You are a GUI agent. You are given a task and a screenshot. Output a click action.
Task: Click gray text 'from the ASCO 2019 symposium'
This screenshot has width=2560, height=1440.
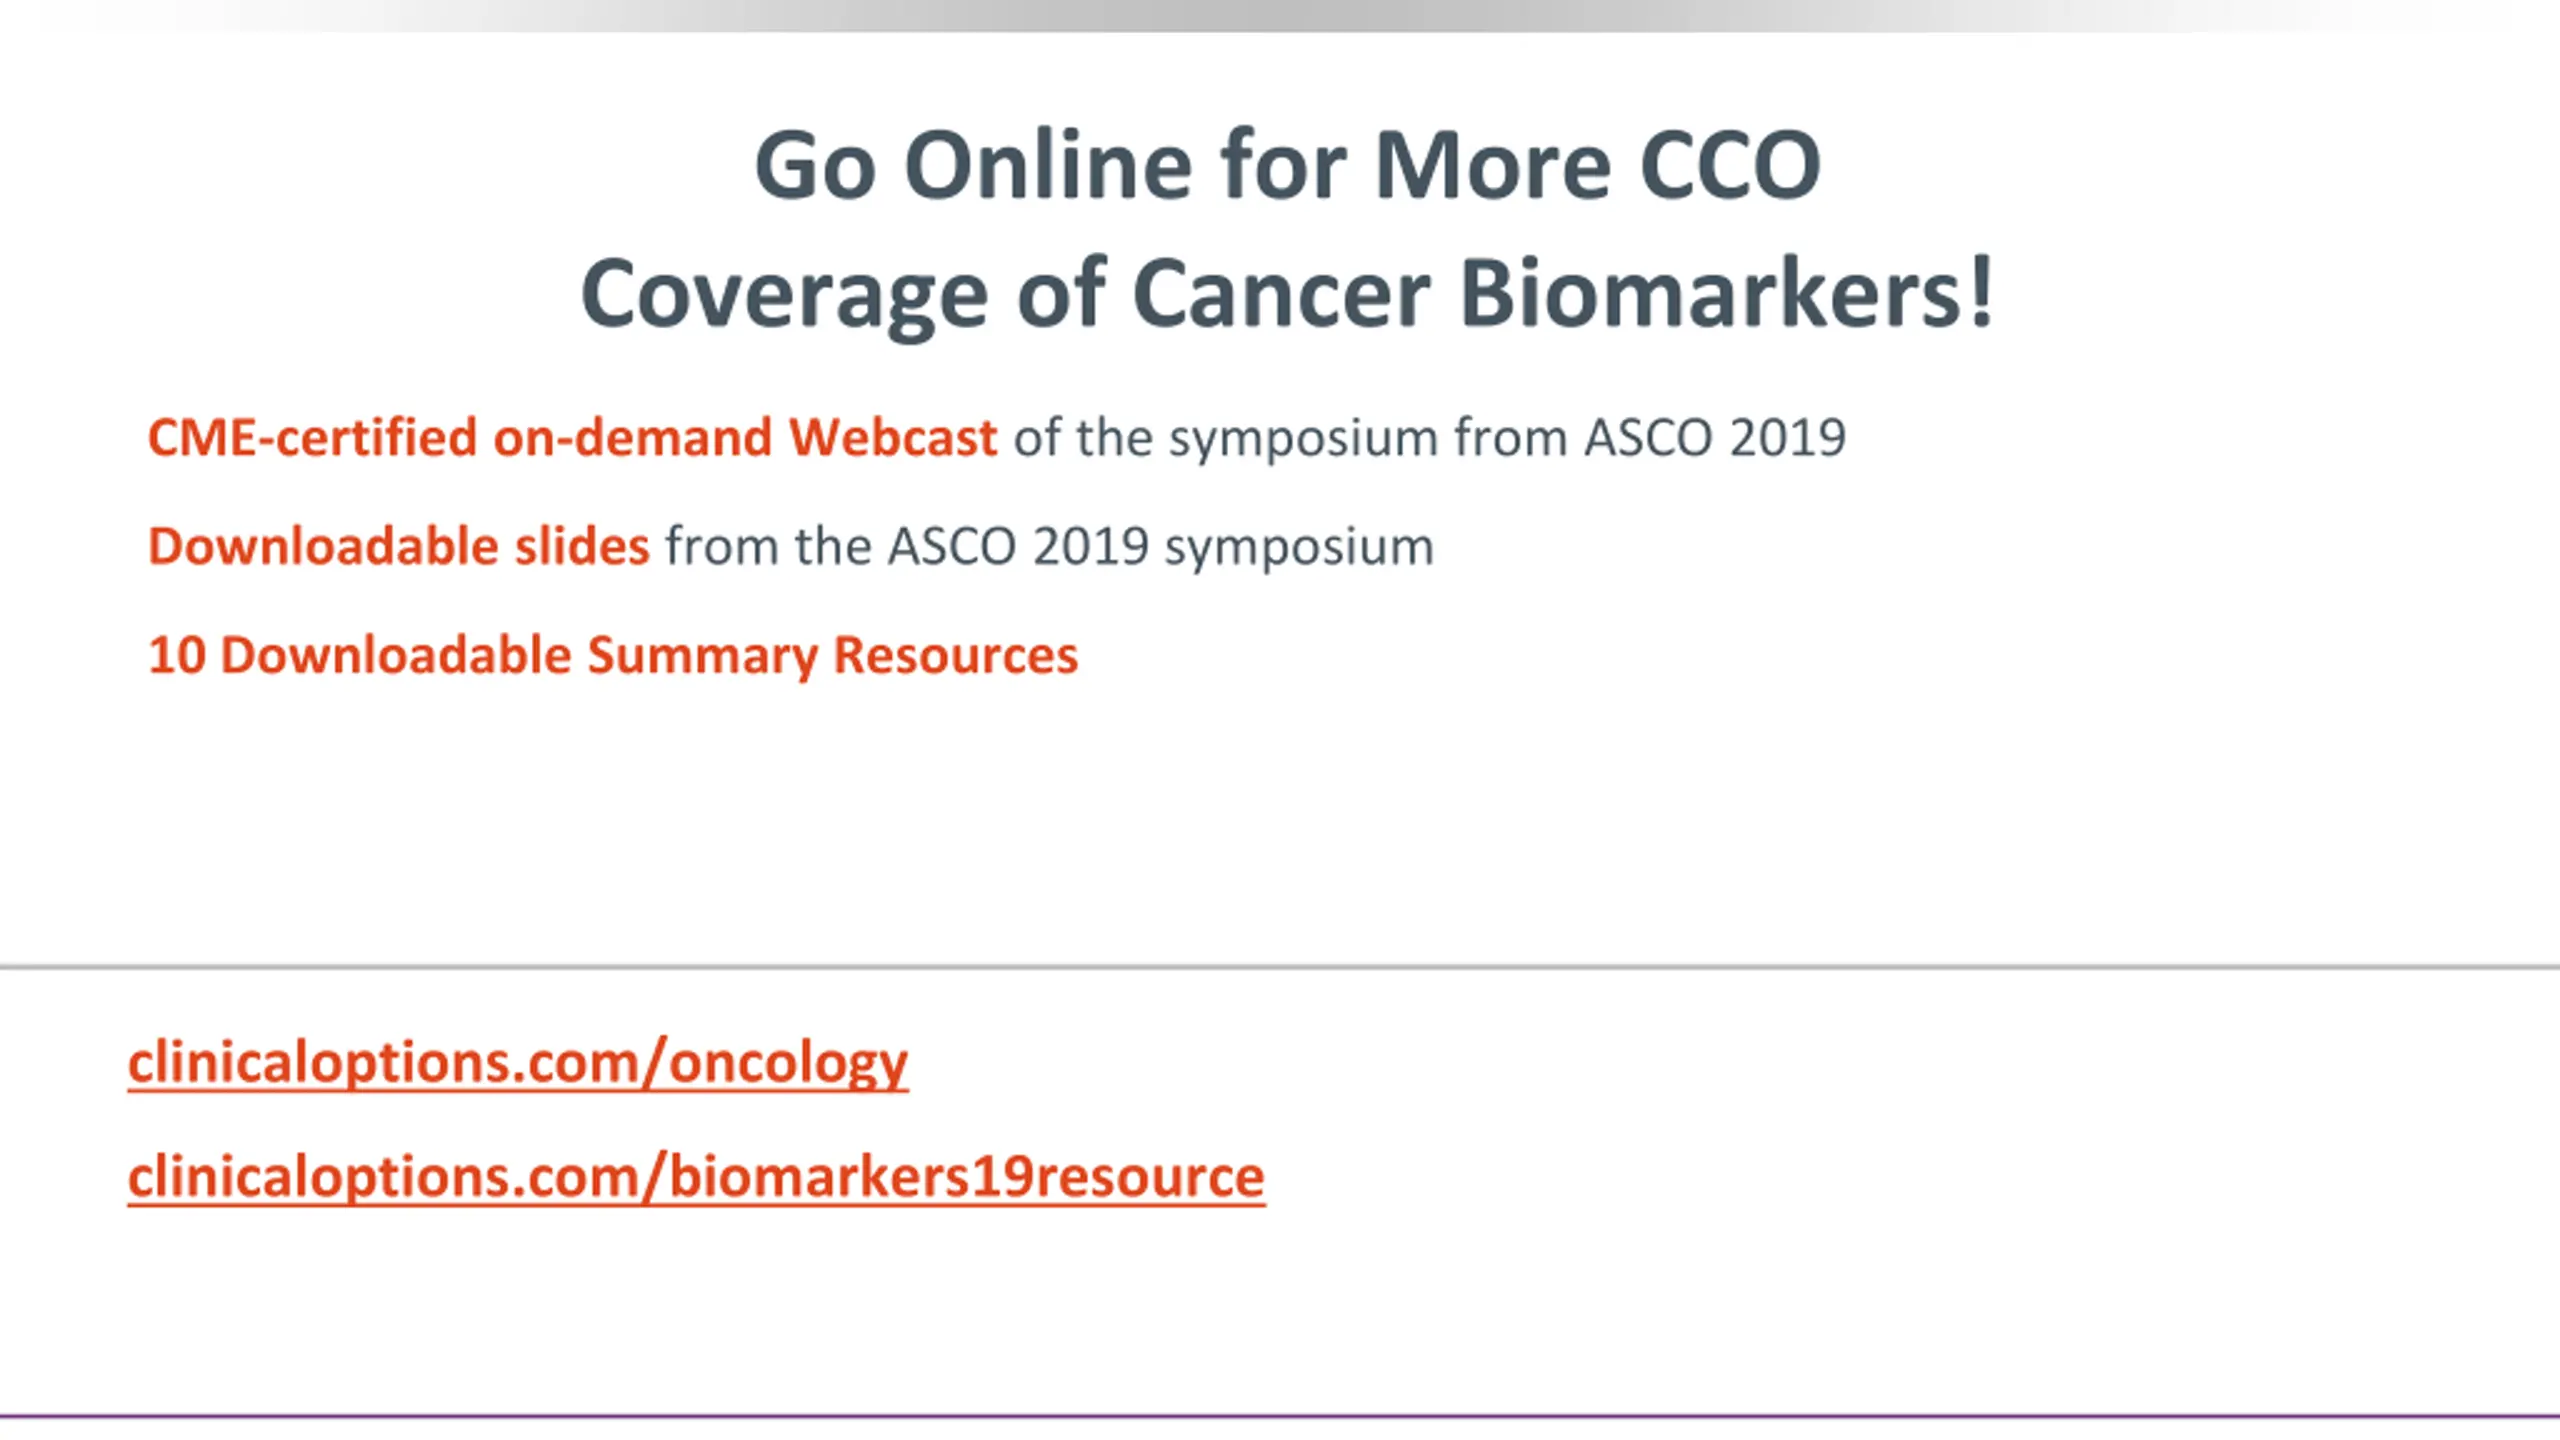pyautogui.click(x=1050, y=547)
